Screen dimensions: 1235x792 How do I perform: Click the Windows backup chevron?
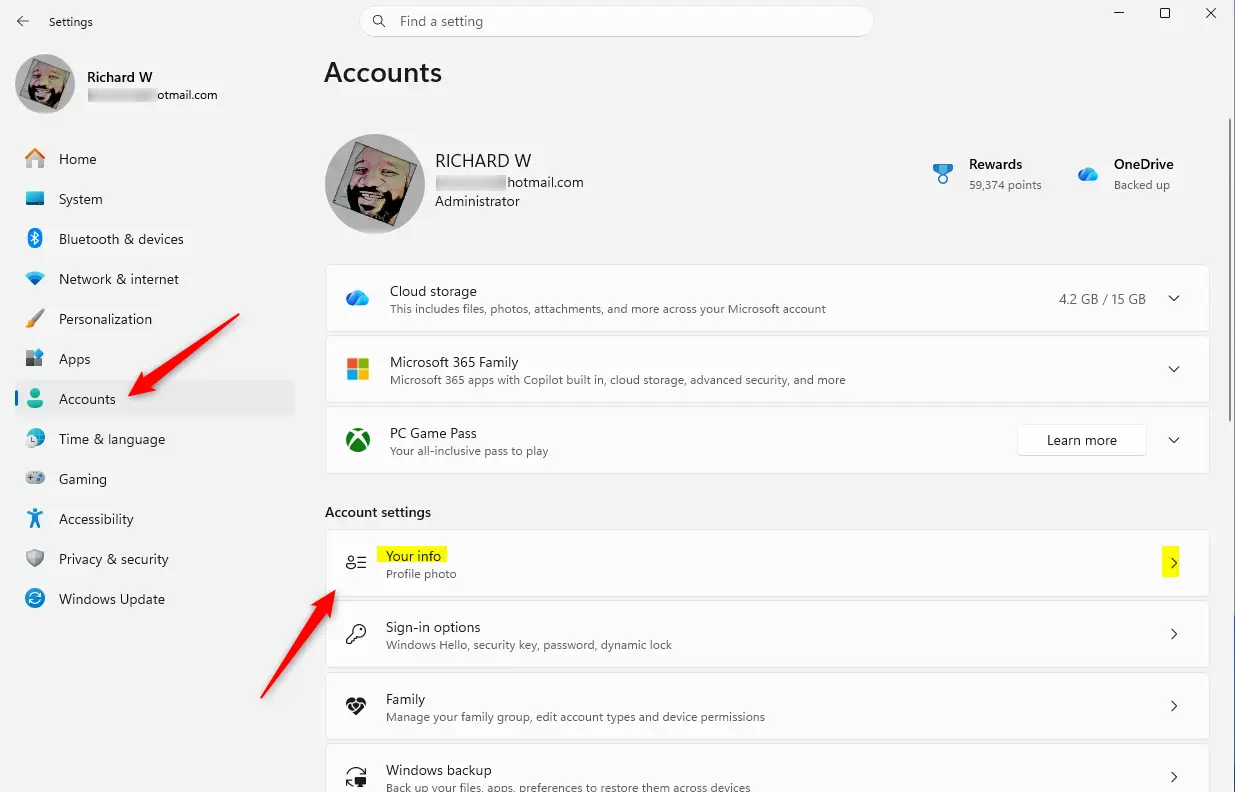(1174, 777)
